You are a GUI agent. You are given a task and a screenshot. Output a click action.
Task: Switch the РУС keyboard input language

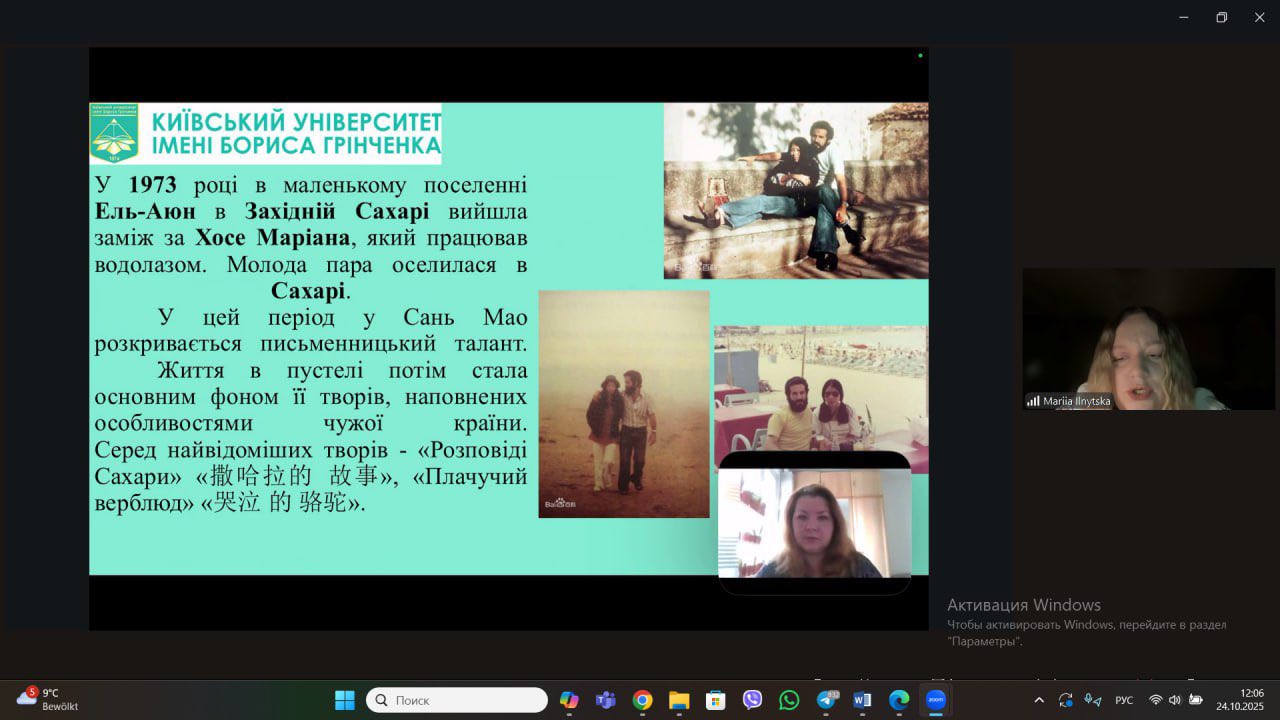(x=1124, y=700)
